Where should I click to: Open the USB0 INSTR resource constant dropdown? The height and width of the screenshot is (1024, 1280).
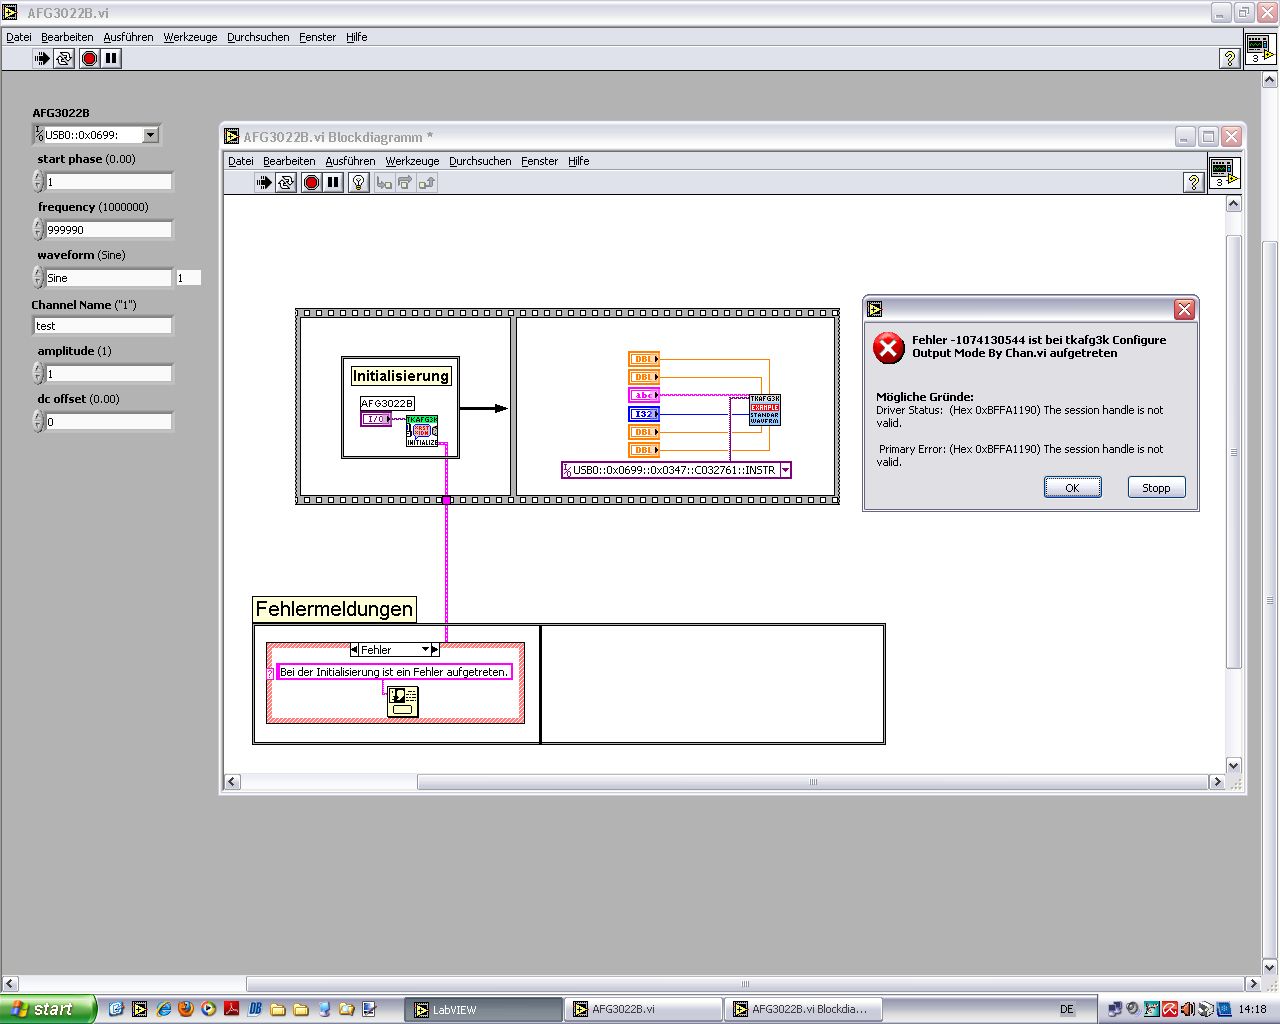point(785,470)
